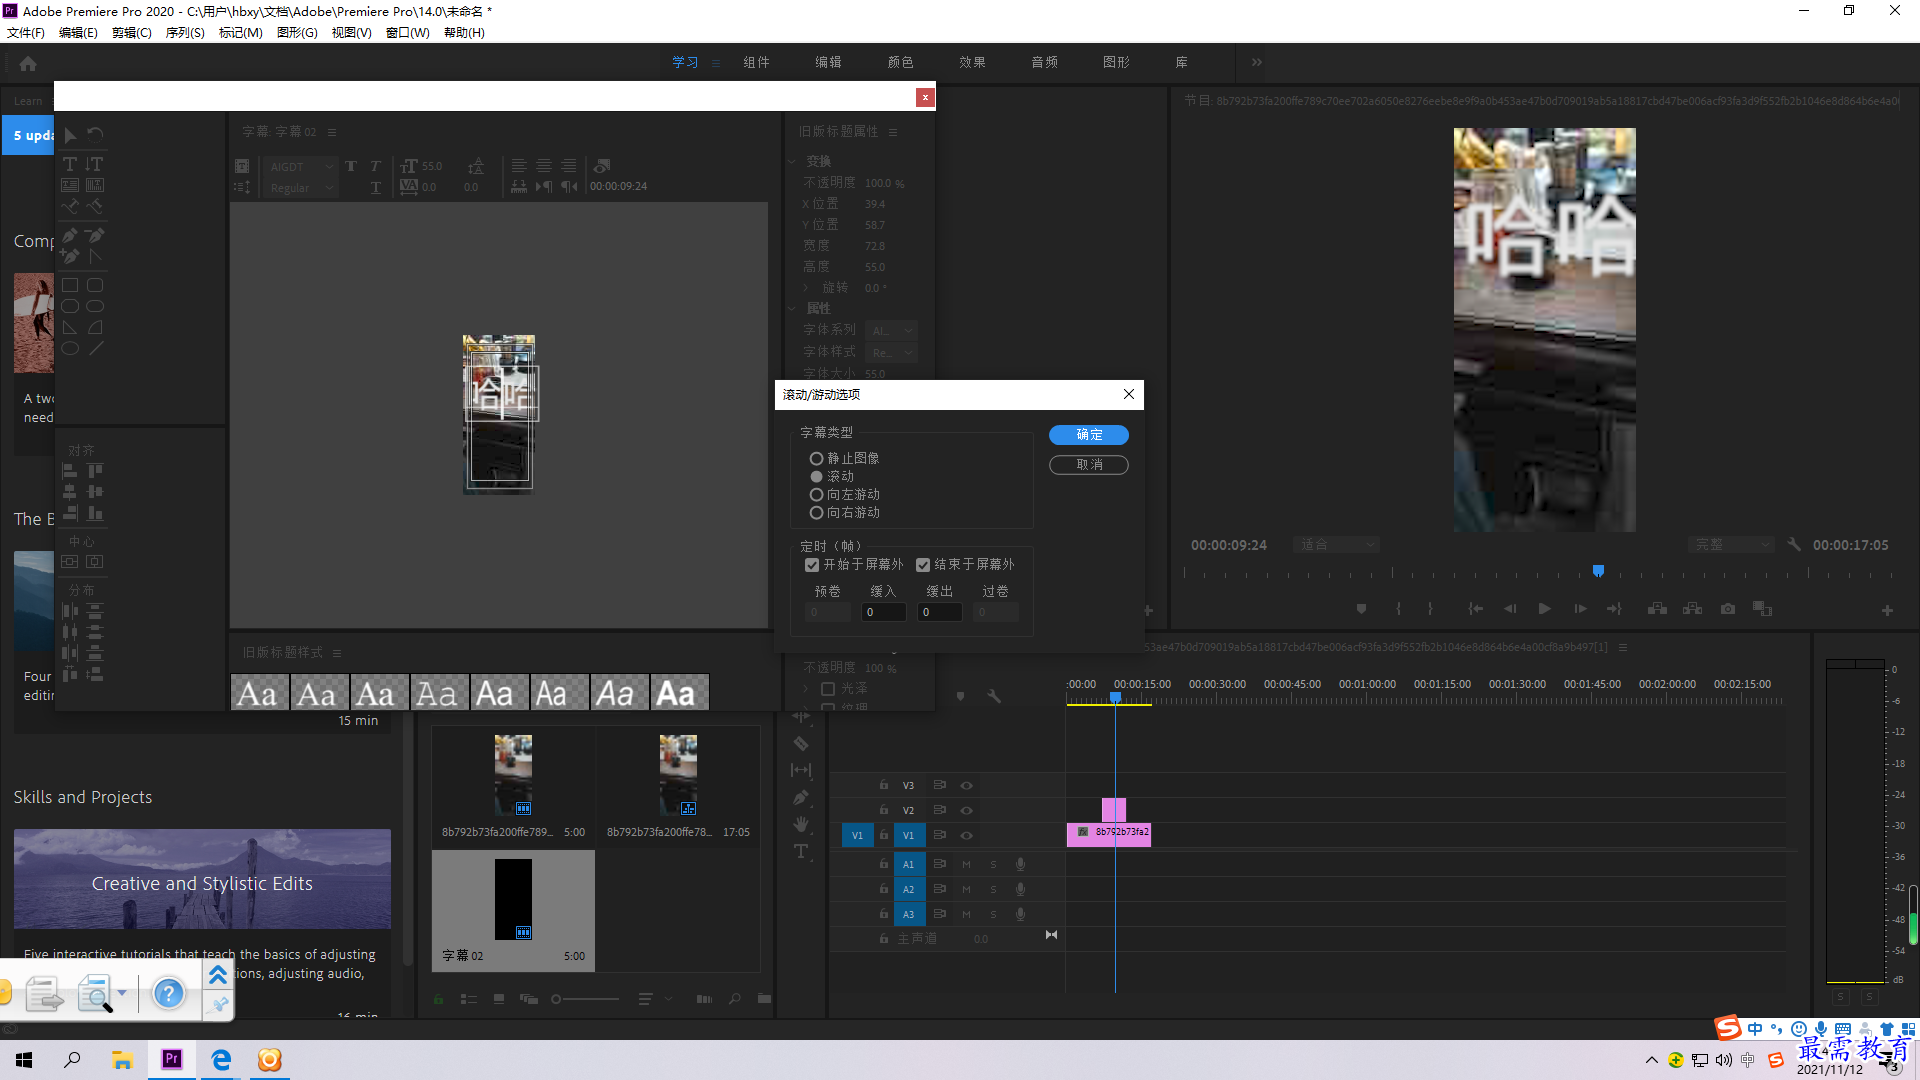Uncheck the 开始于屏幕外 checkbox

pos(812,565)
